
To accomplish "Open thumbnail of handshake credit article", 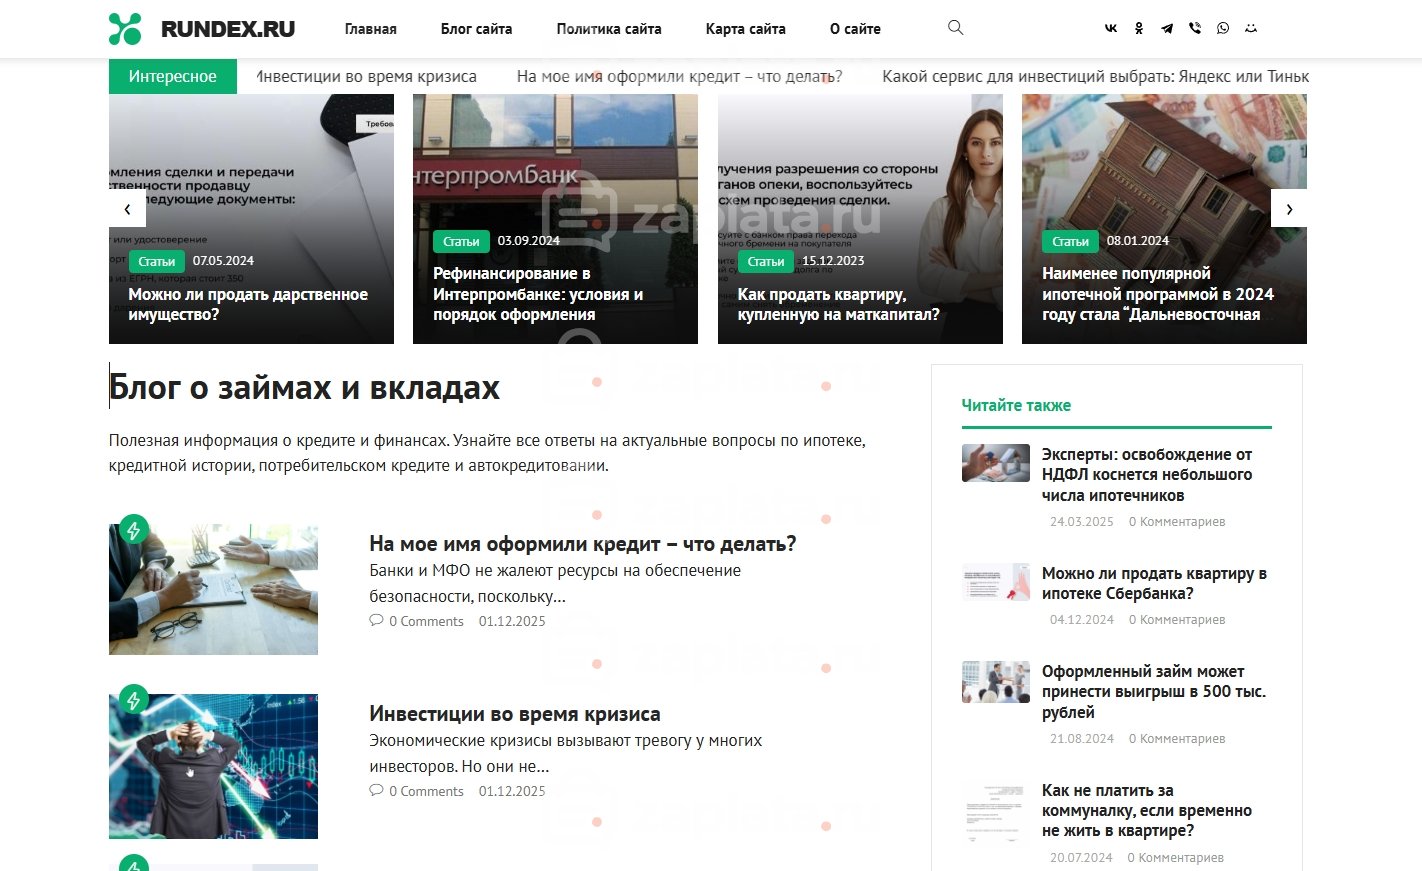I will point(213,590).
